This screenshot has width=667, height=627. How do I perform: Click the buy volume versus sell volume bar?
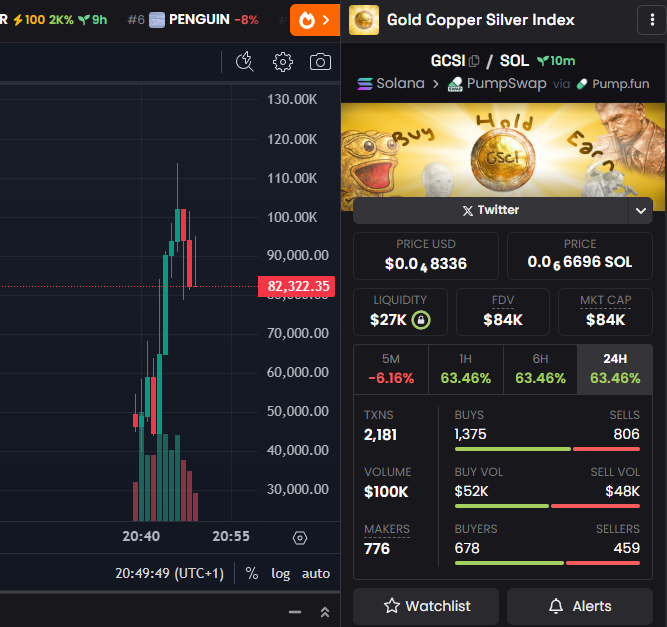pyautogui.click(x=547, y=506)
